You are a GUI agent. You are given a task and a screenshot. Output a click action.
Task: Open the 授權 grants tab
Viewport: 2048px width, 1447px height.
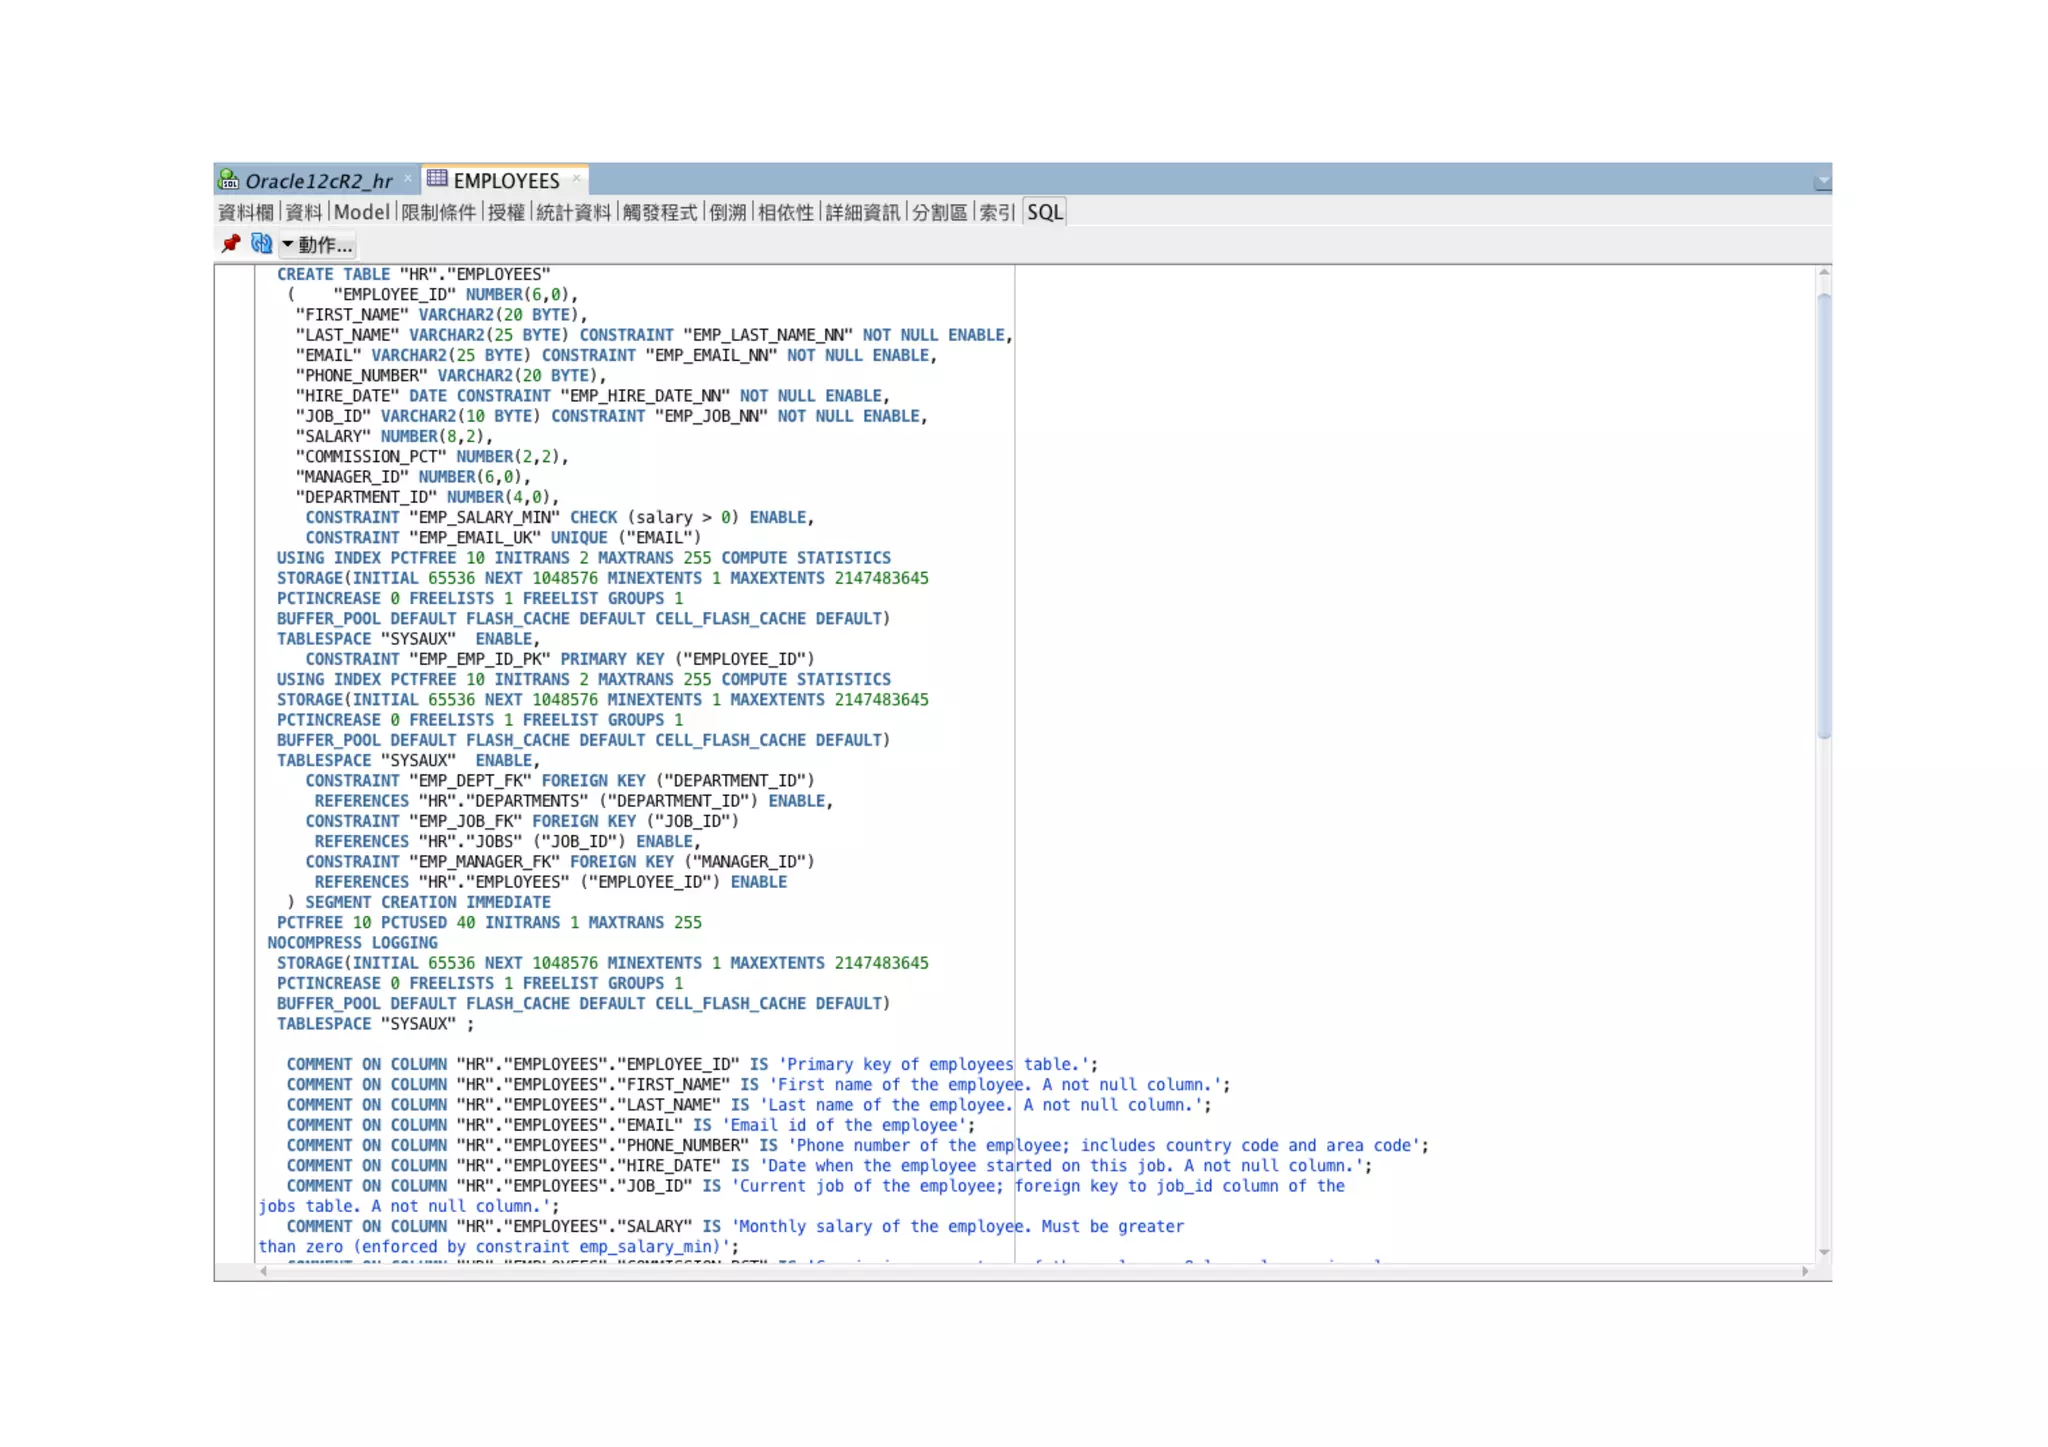click(x=506, y=212)
